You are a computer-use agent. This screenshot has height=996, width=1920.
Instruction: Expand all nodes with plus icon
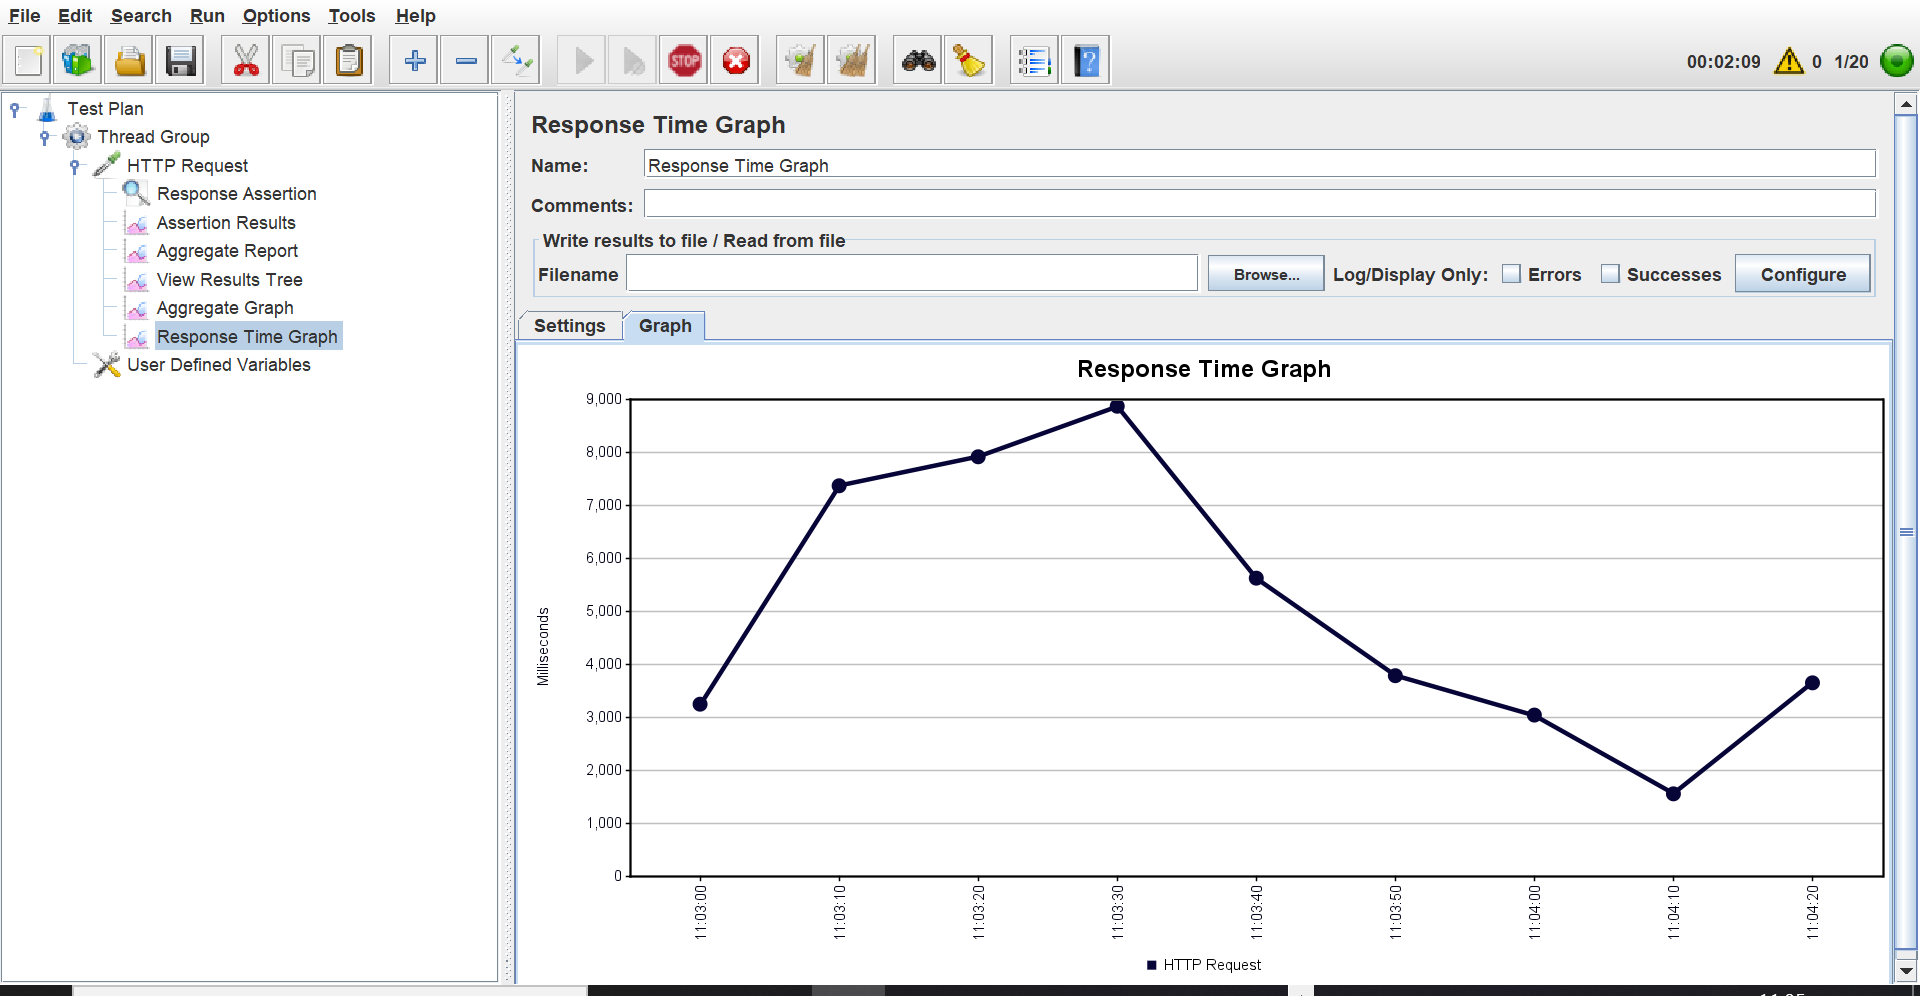(x=415, y=61)
